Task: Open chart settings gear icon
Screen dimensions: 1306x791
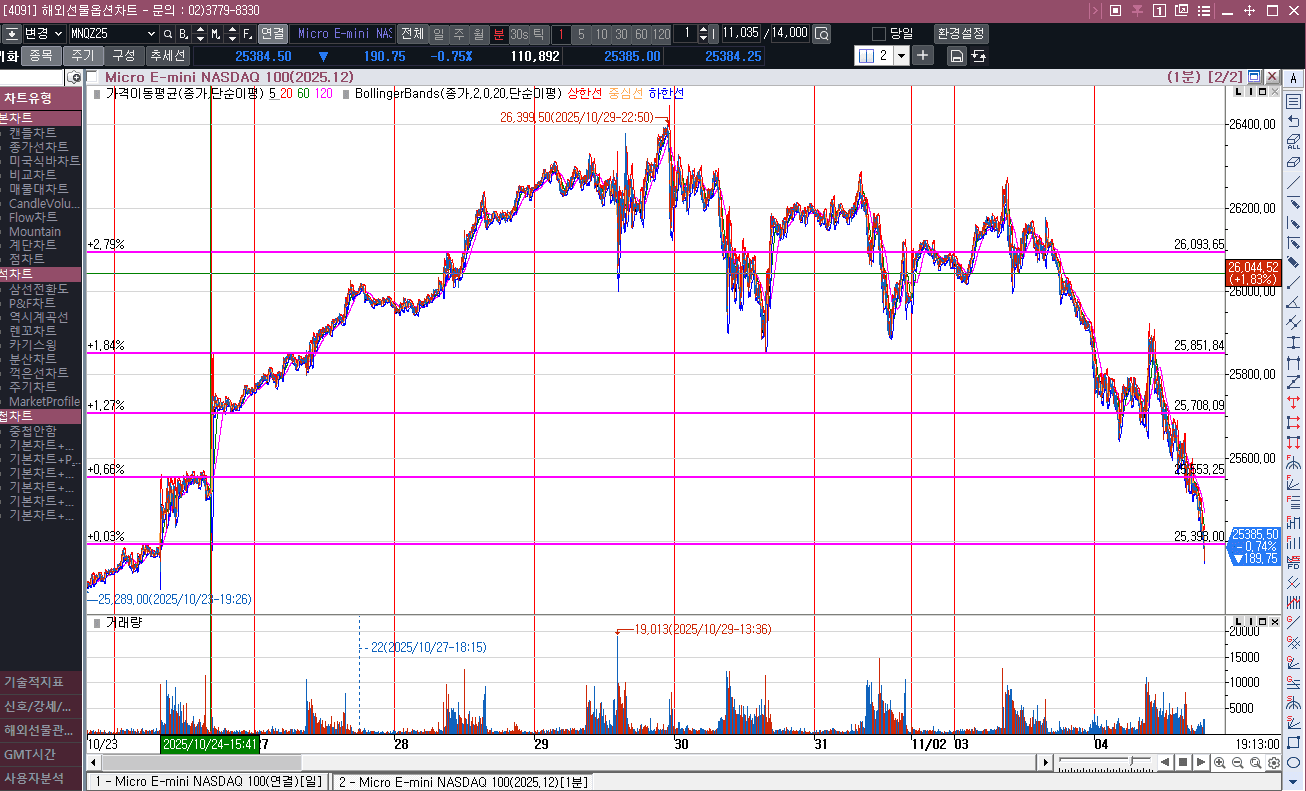Action: (1273, 763)
